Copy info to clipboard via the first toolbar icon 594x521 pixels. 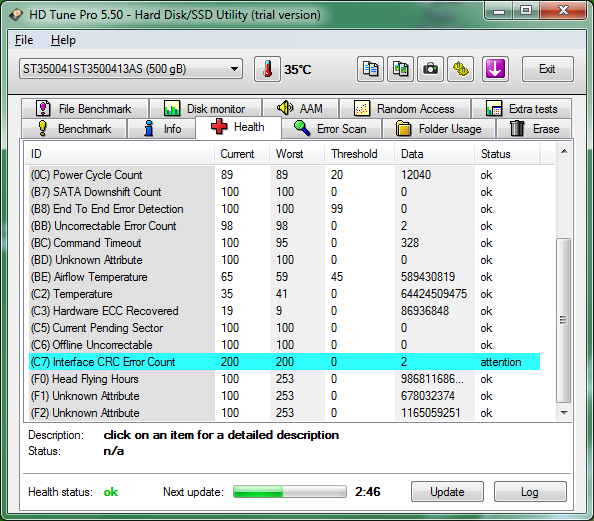point(370,69)
